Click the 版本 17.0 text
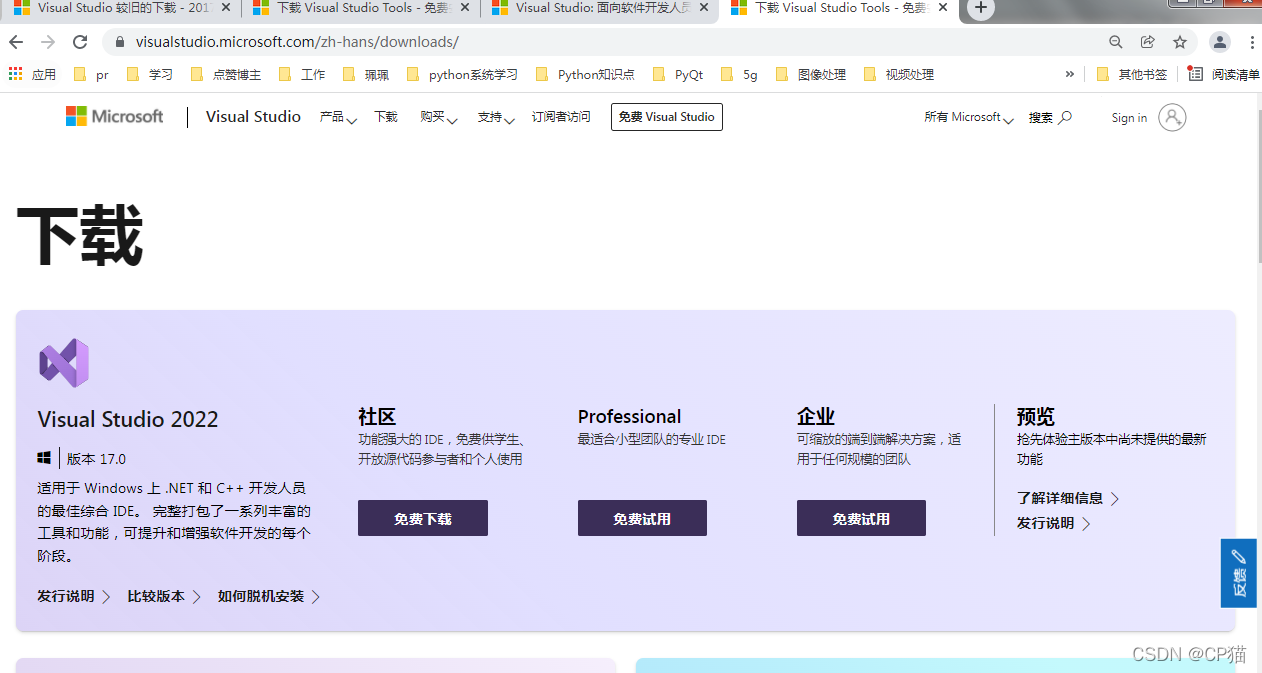 [x=96, y=459]
